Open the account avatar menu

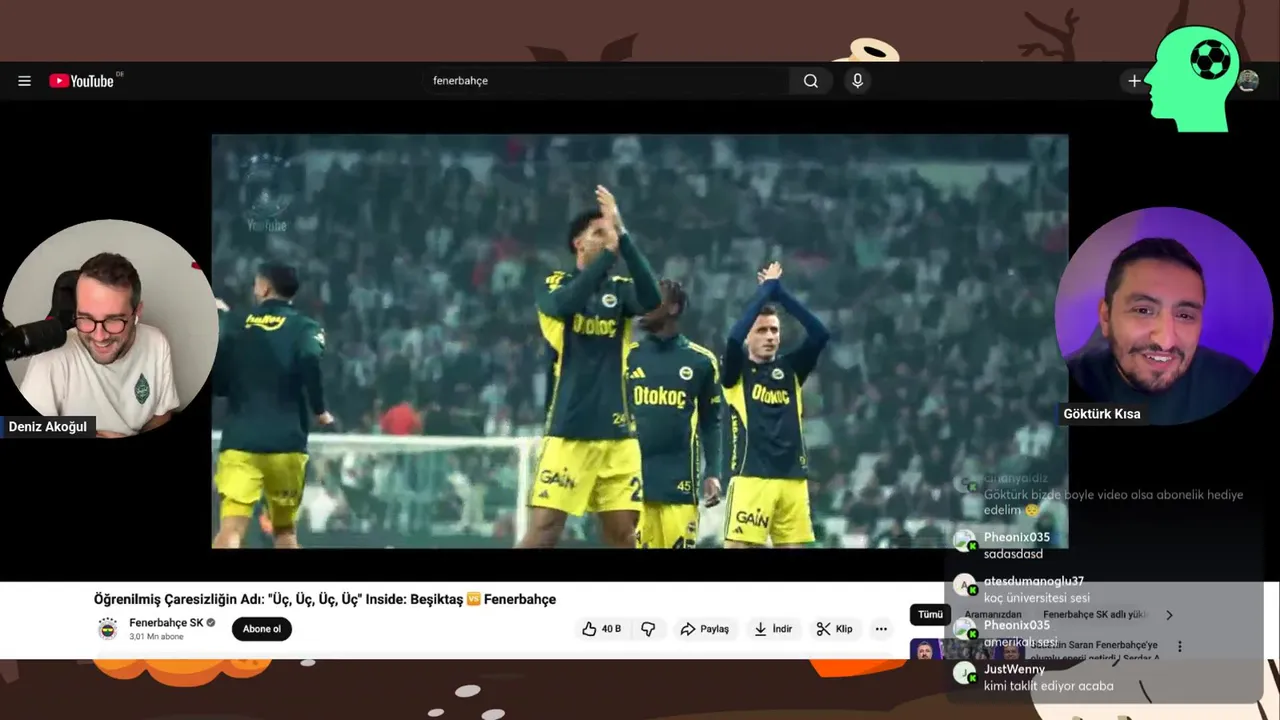coord(1248,81)
